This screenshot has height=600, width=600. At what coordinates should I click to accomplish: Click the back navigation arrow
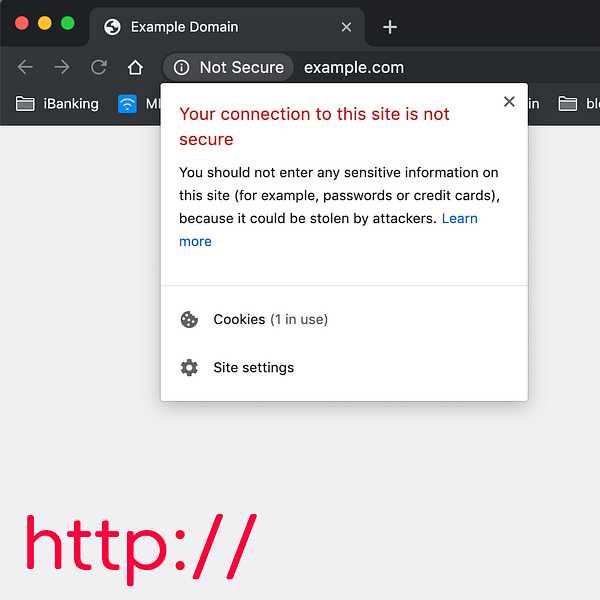25,67
